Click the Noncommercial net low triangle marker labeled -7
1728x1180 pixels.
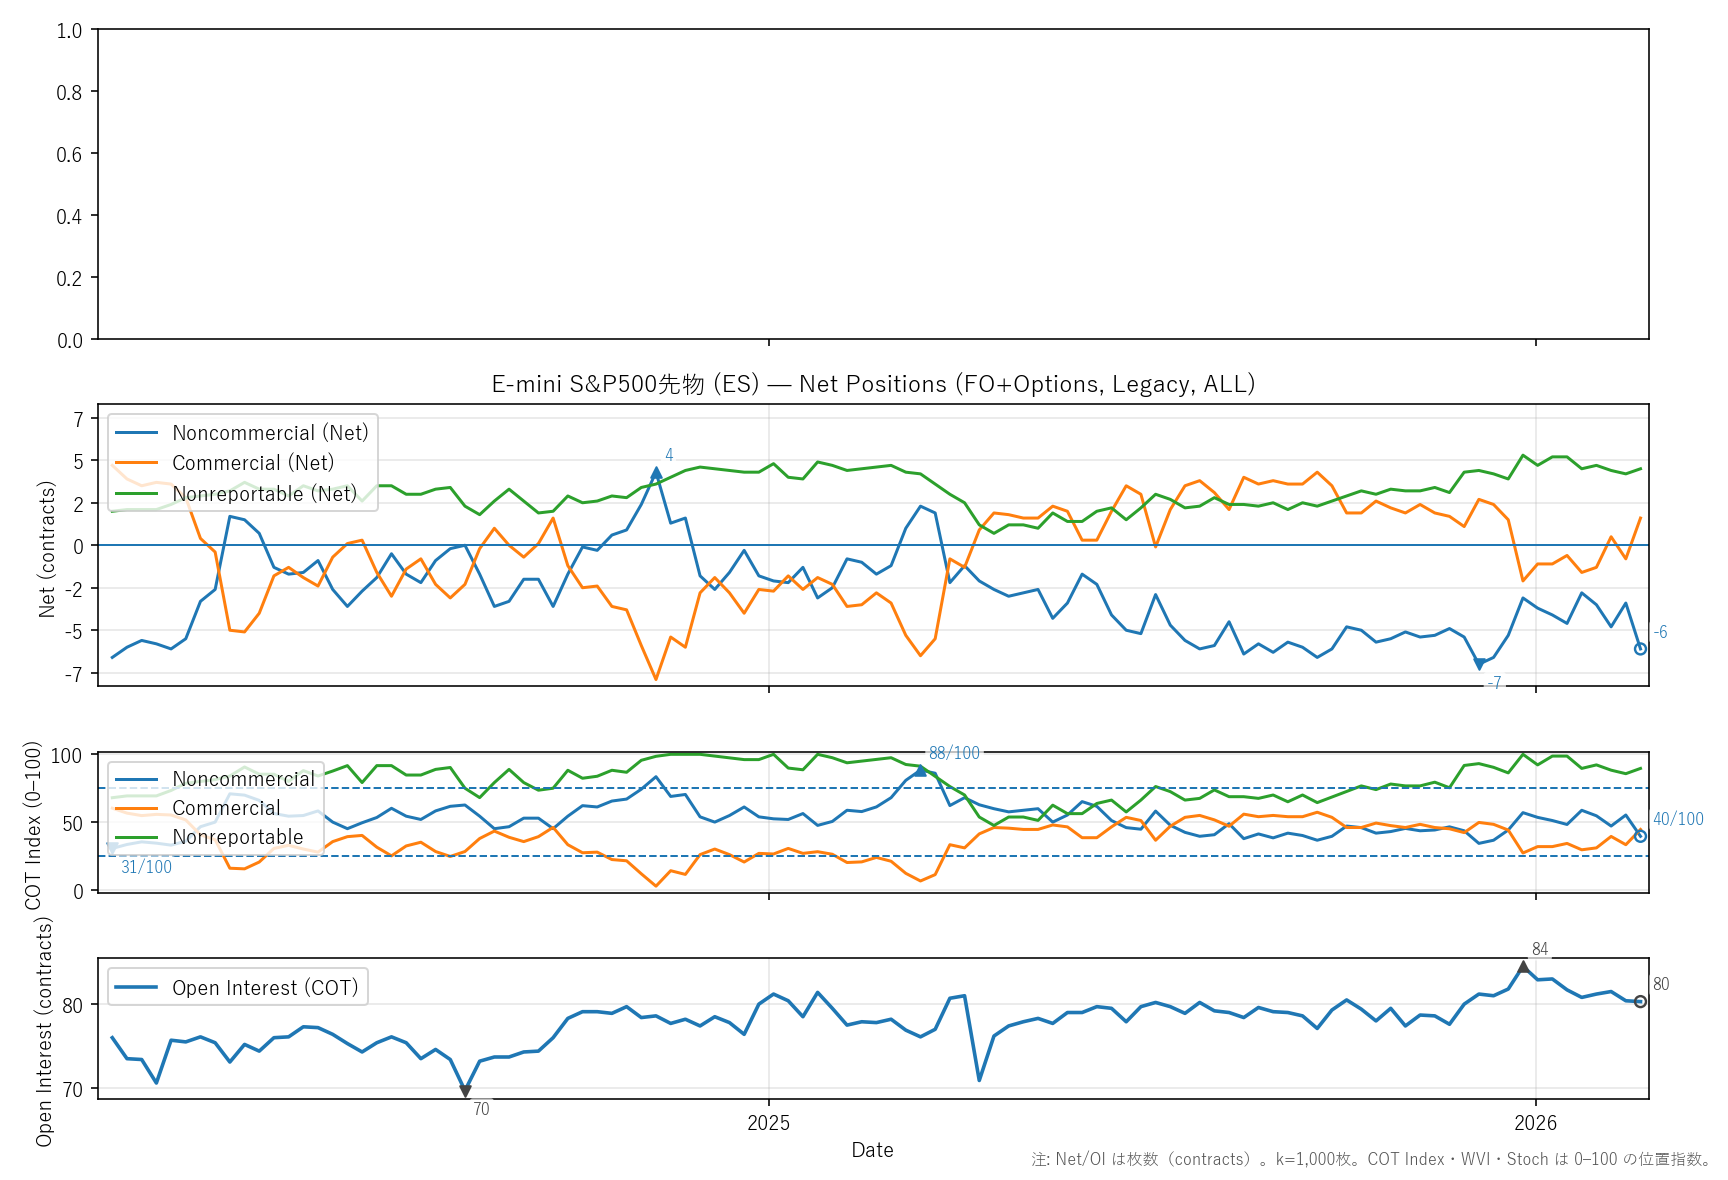(x=1479, y=664)
